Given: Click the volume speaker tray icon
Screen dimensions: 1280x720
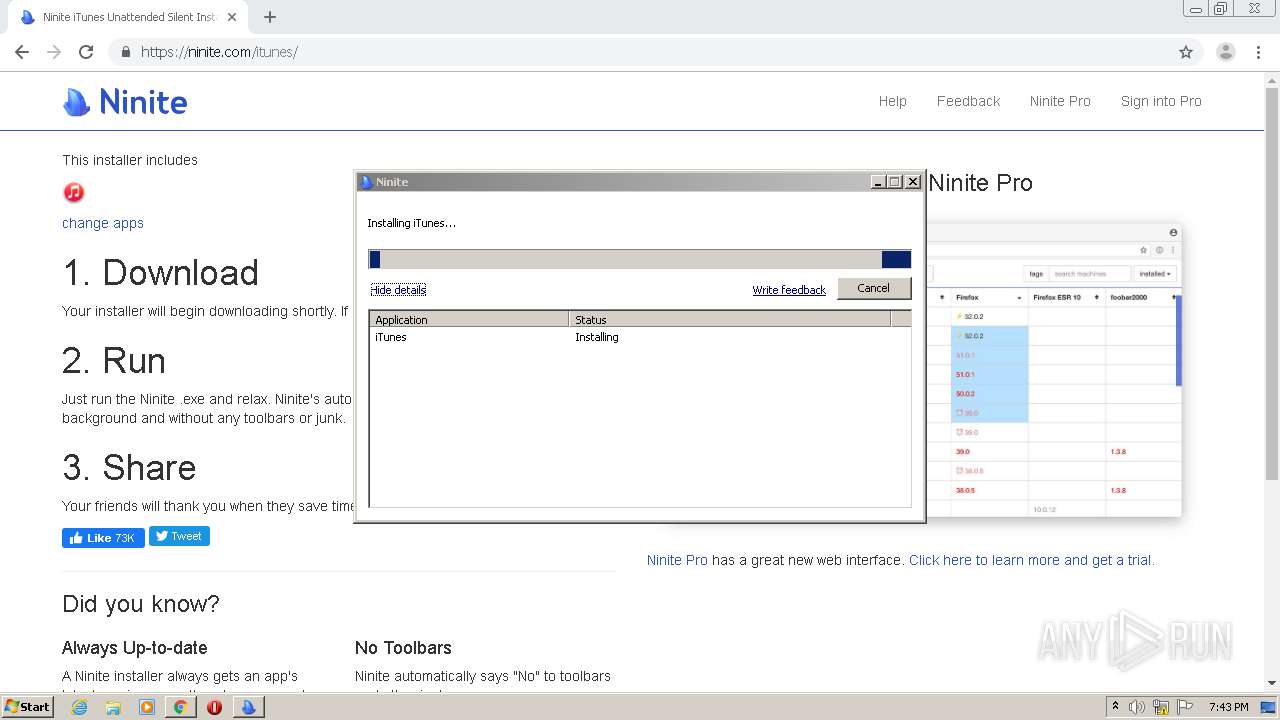Looking at the screenshot, I should tap(1137, 707).
